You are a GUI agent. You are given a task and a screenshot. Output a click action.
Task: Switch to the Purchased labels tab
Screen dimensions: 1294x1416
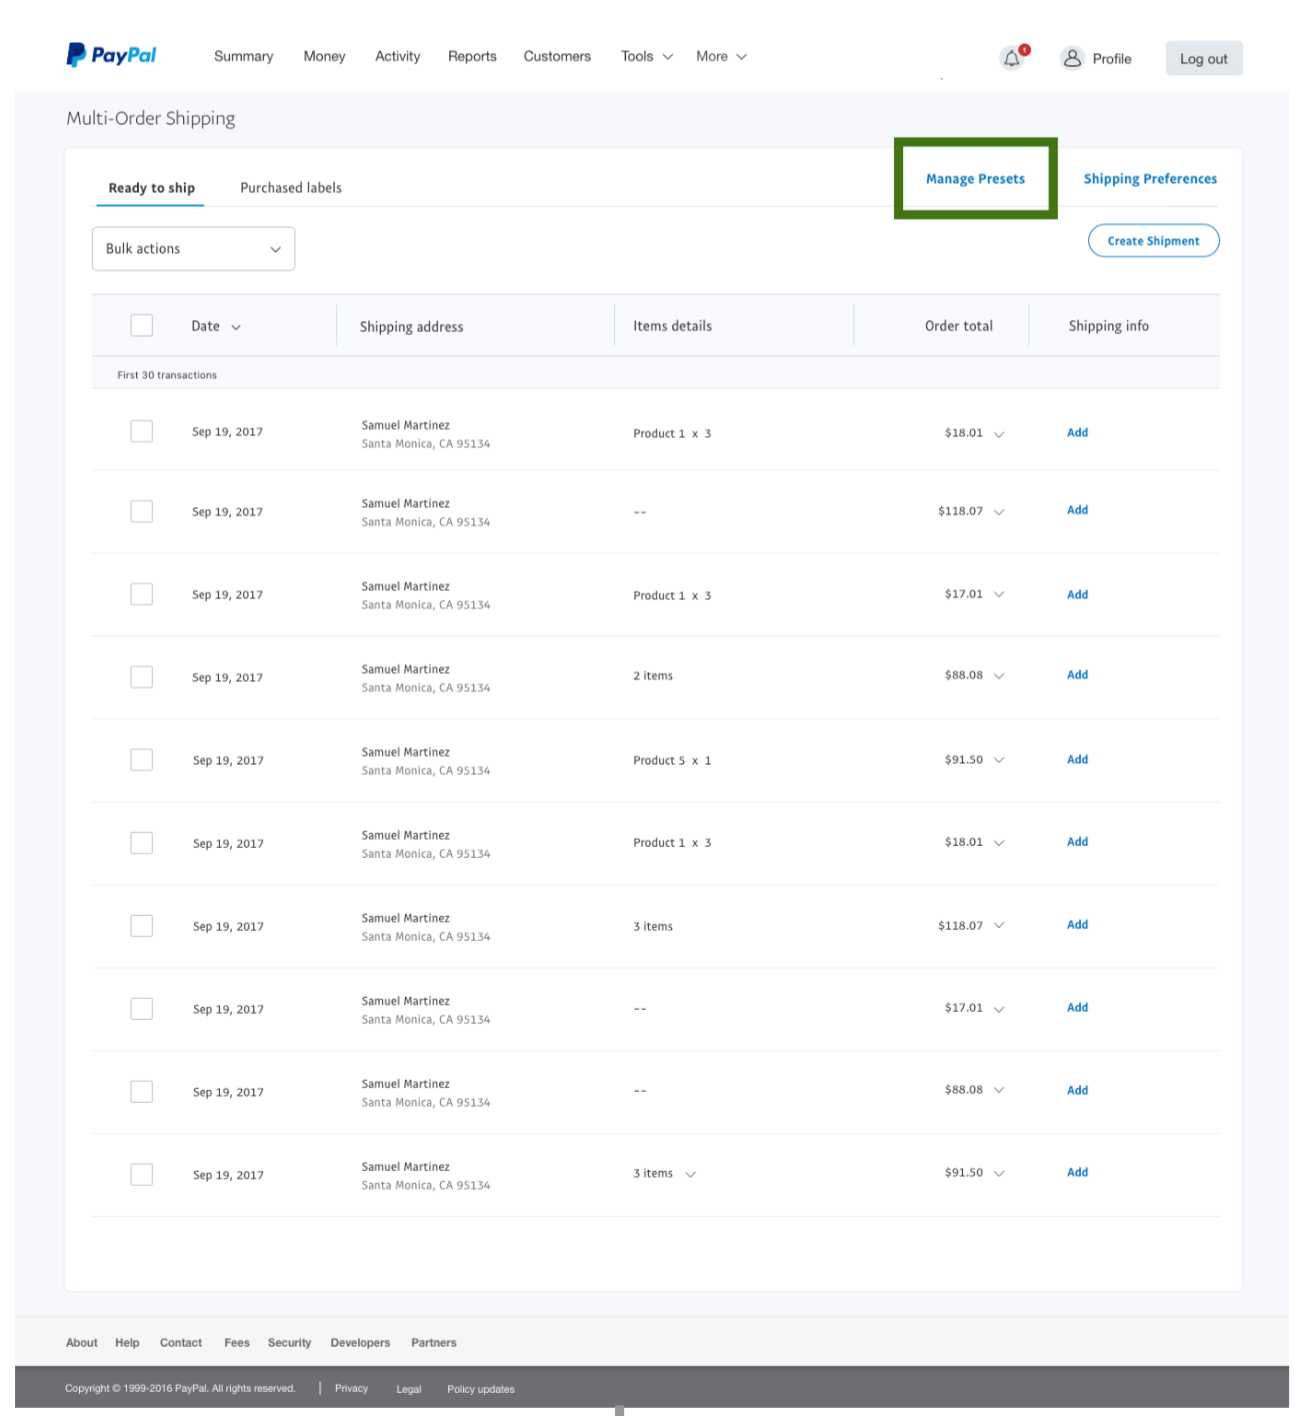tap(291, 188)
